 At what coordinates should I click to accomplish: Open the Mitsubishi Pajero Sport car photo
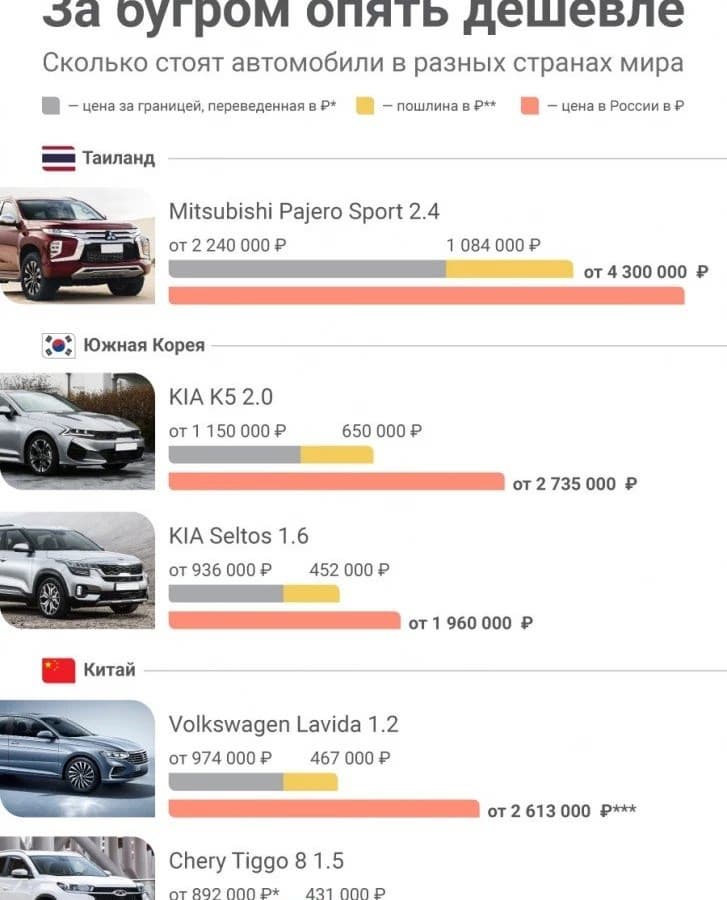[x=77, y=245]
